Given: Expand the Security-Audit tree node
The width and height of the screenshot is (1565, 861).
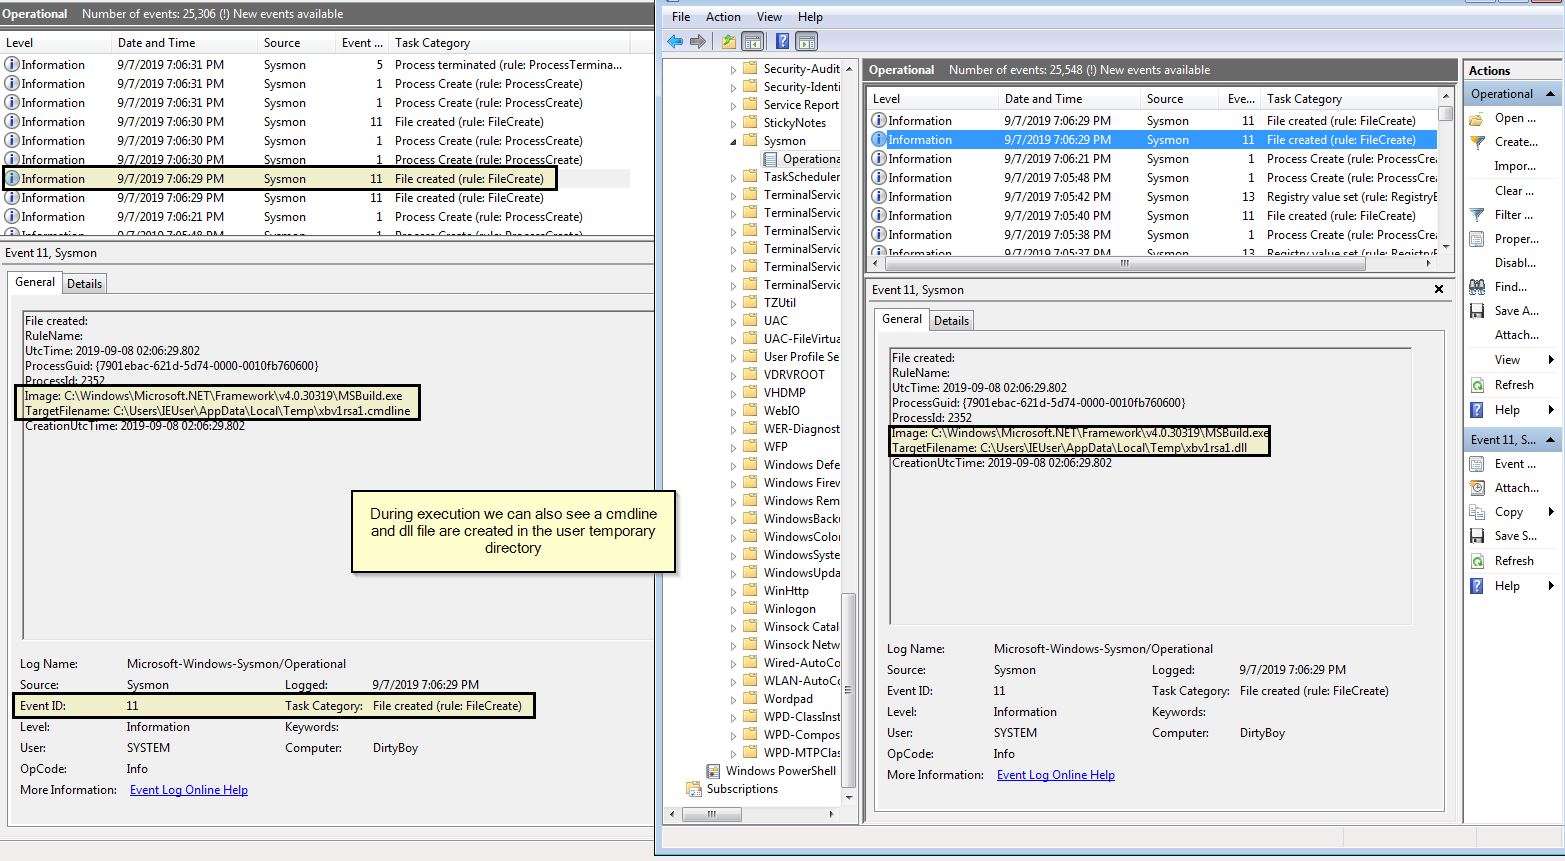Looking at the screenshot, I should [x=733, y=70].
